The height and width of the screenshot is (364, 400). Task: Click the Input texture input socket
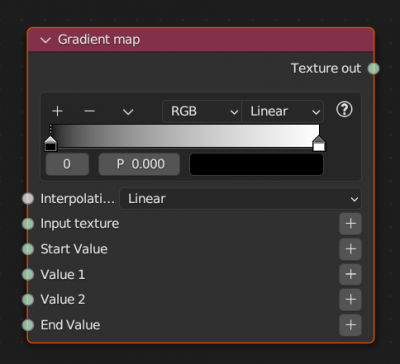coord(28,224)
